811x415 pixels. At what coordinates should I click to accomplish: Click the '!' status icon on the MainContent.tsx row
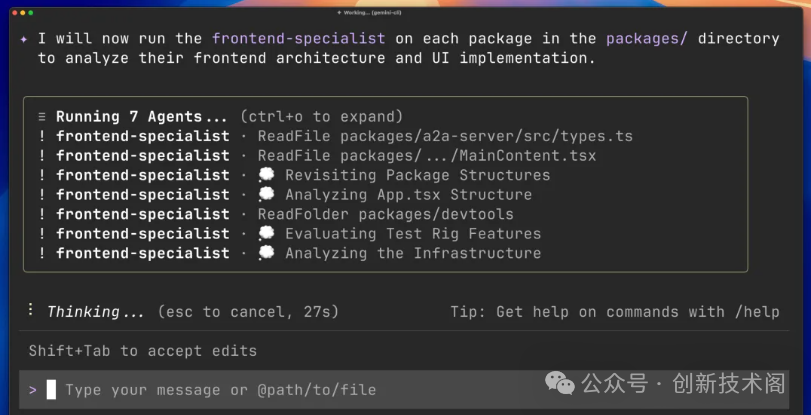(42, 156)
